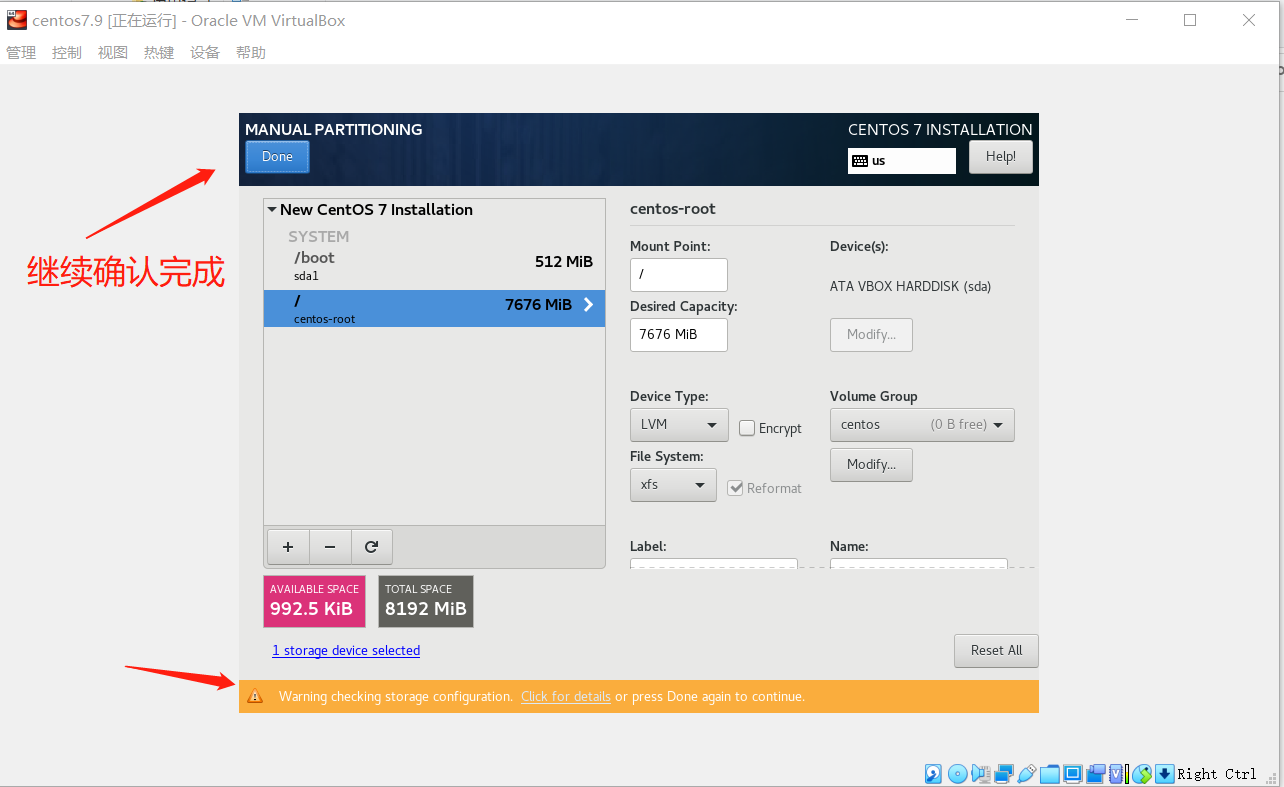Image resolution: width=1284 pixels, height=787 pixels.
Task: Click the SYSTEM section label
Action: click(319, 237)
